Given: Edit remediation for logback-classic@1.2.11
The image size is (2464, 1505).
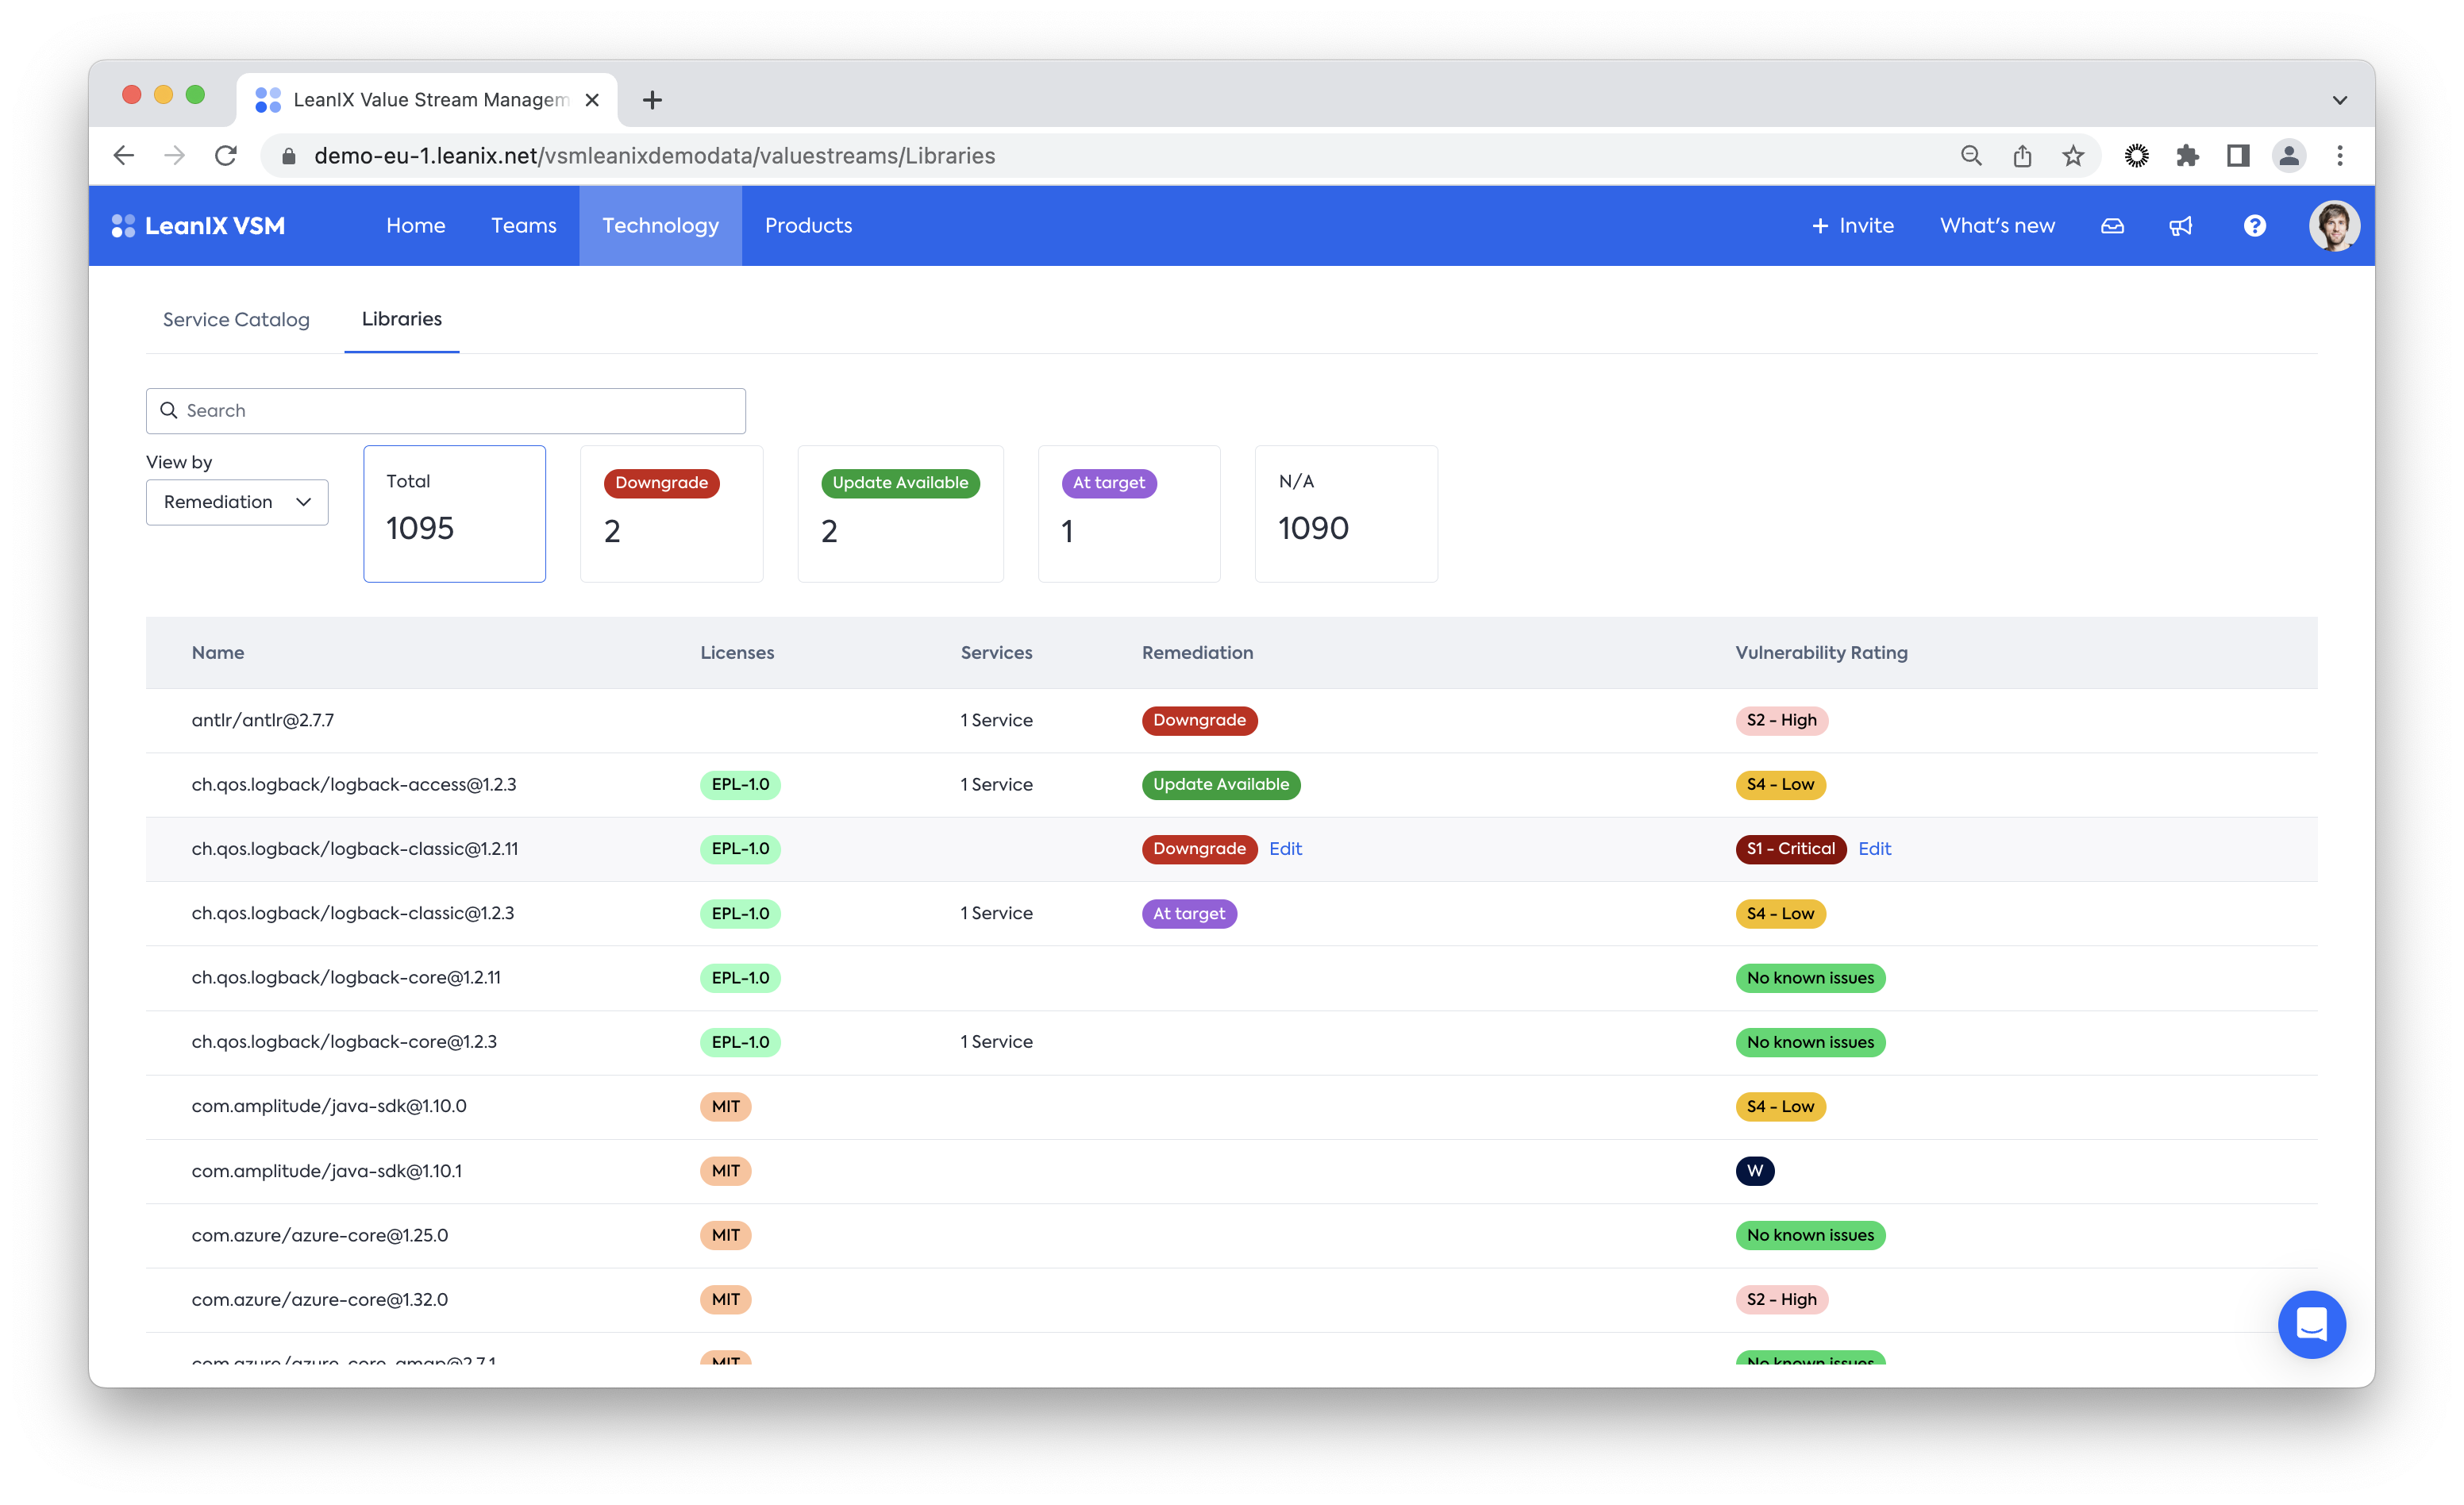Looking at the screenshot, I should [x=1285, y=849].
